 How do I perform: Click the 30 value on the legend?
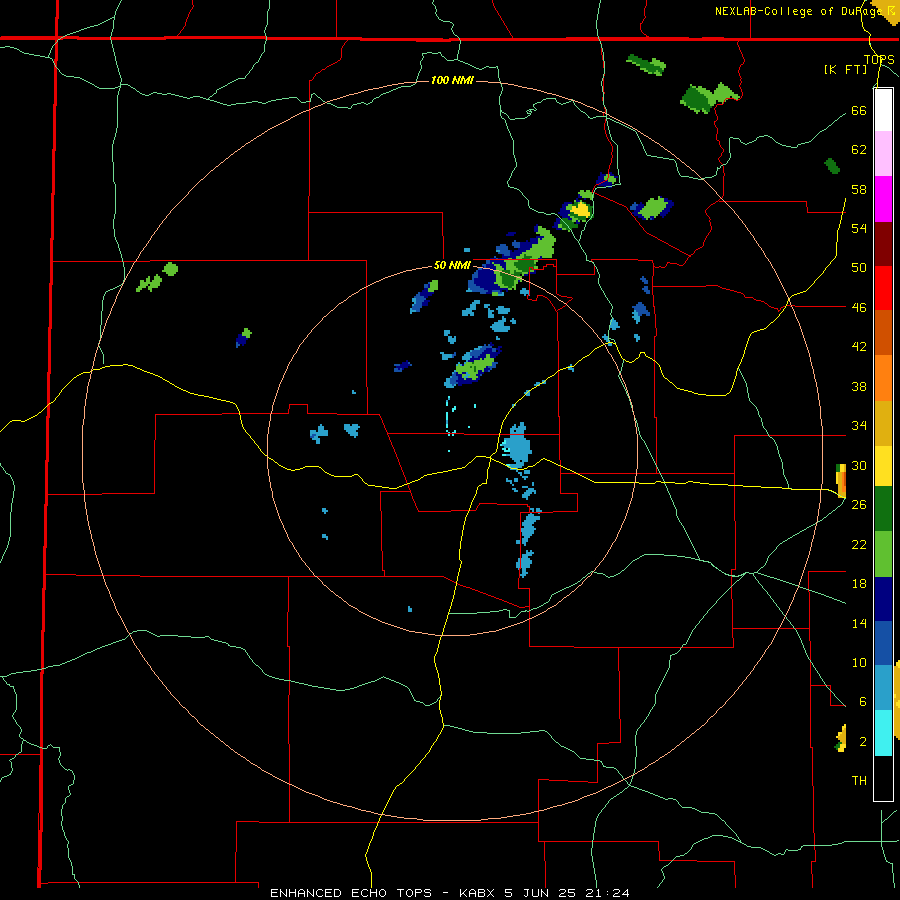click(x=859, y=465)
